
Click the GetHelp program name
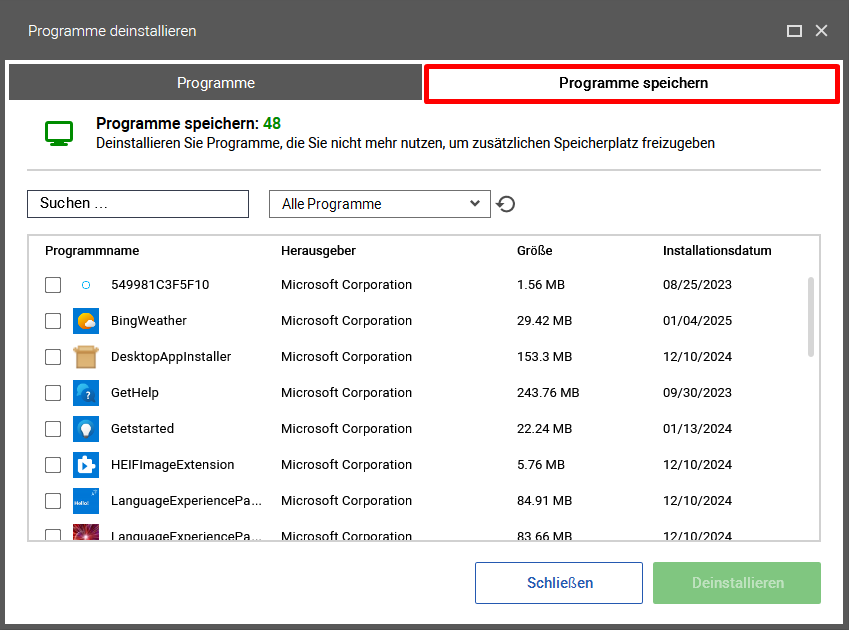point(135,393)
